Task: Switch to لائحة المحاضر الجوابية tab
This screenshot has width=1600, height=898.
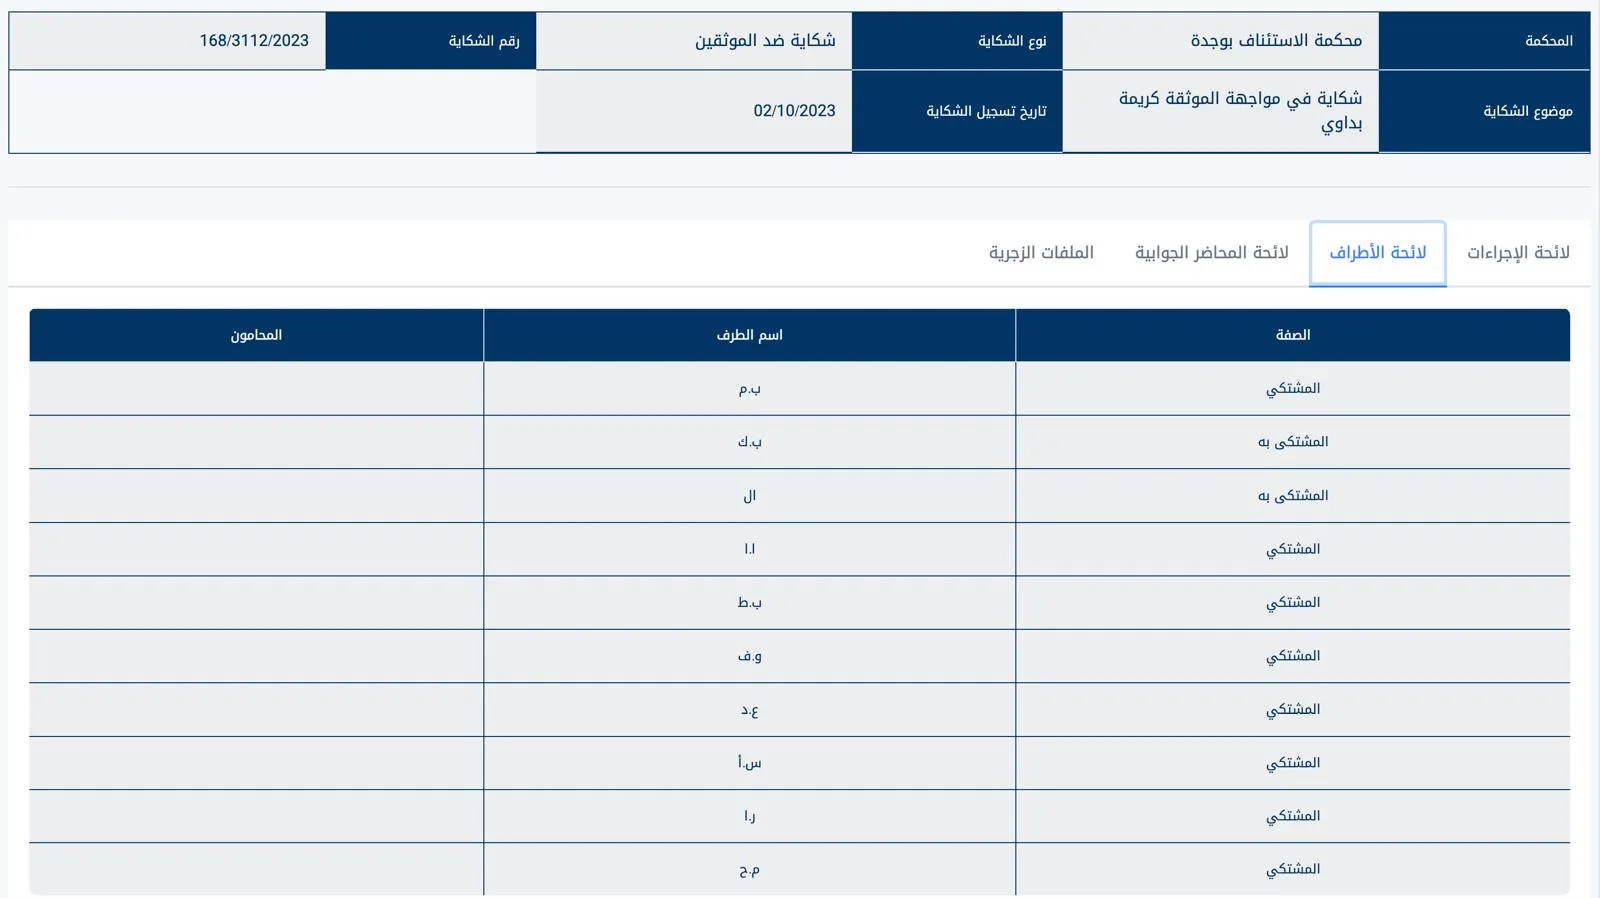Action: (x=1211, y=253)
